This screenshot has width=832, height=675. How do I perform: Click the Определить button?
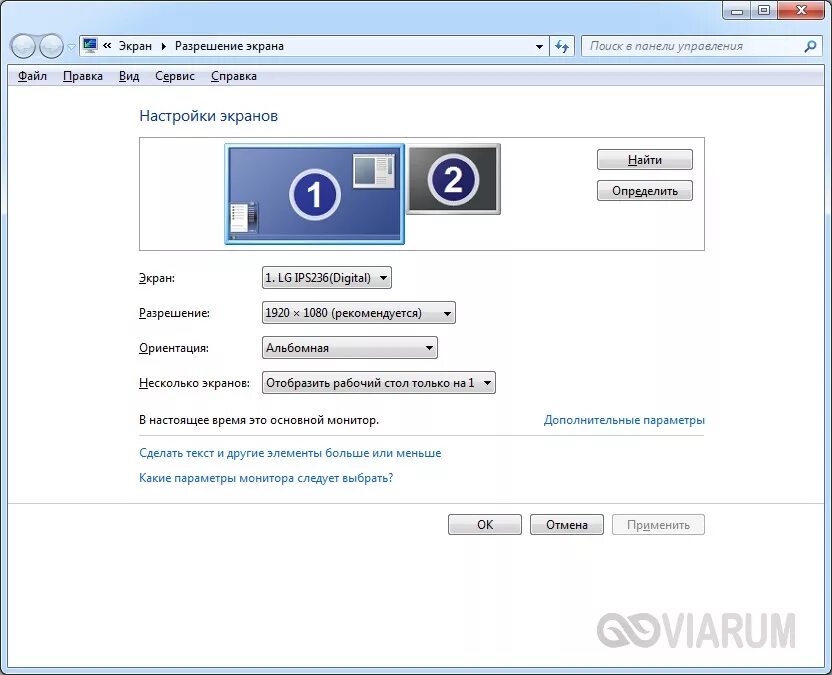coord(645,191)
